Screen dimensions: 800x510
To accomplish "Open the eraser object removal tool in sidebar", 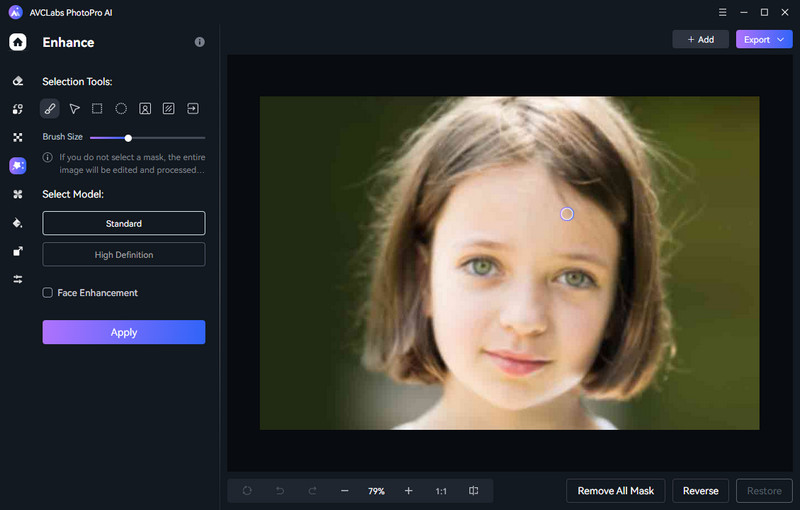I will pos(18,81).
